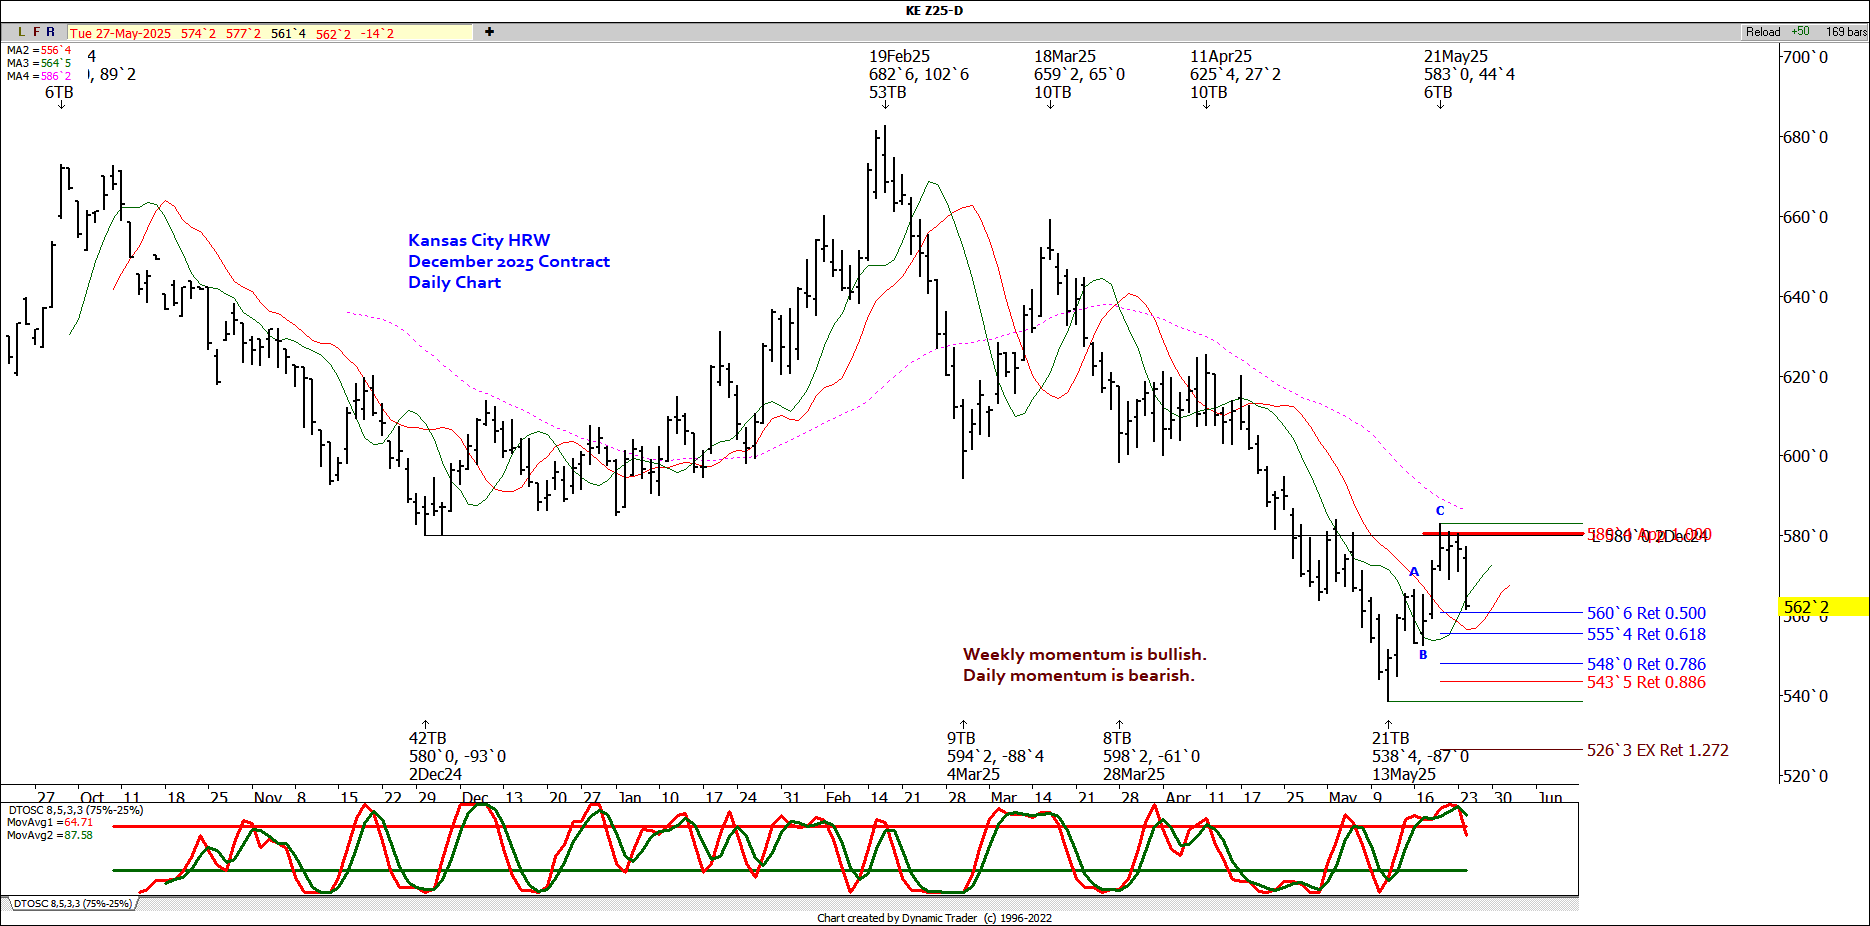Click the 28Mar25 swing low label
1870x926 pixels.
(x=1134, y=774)
